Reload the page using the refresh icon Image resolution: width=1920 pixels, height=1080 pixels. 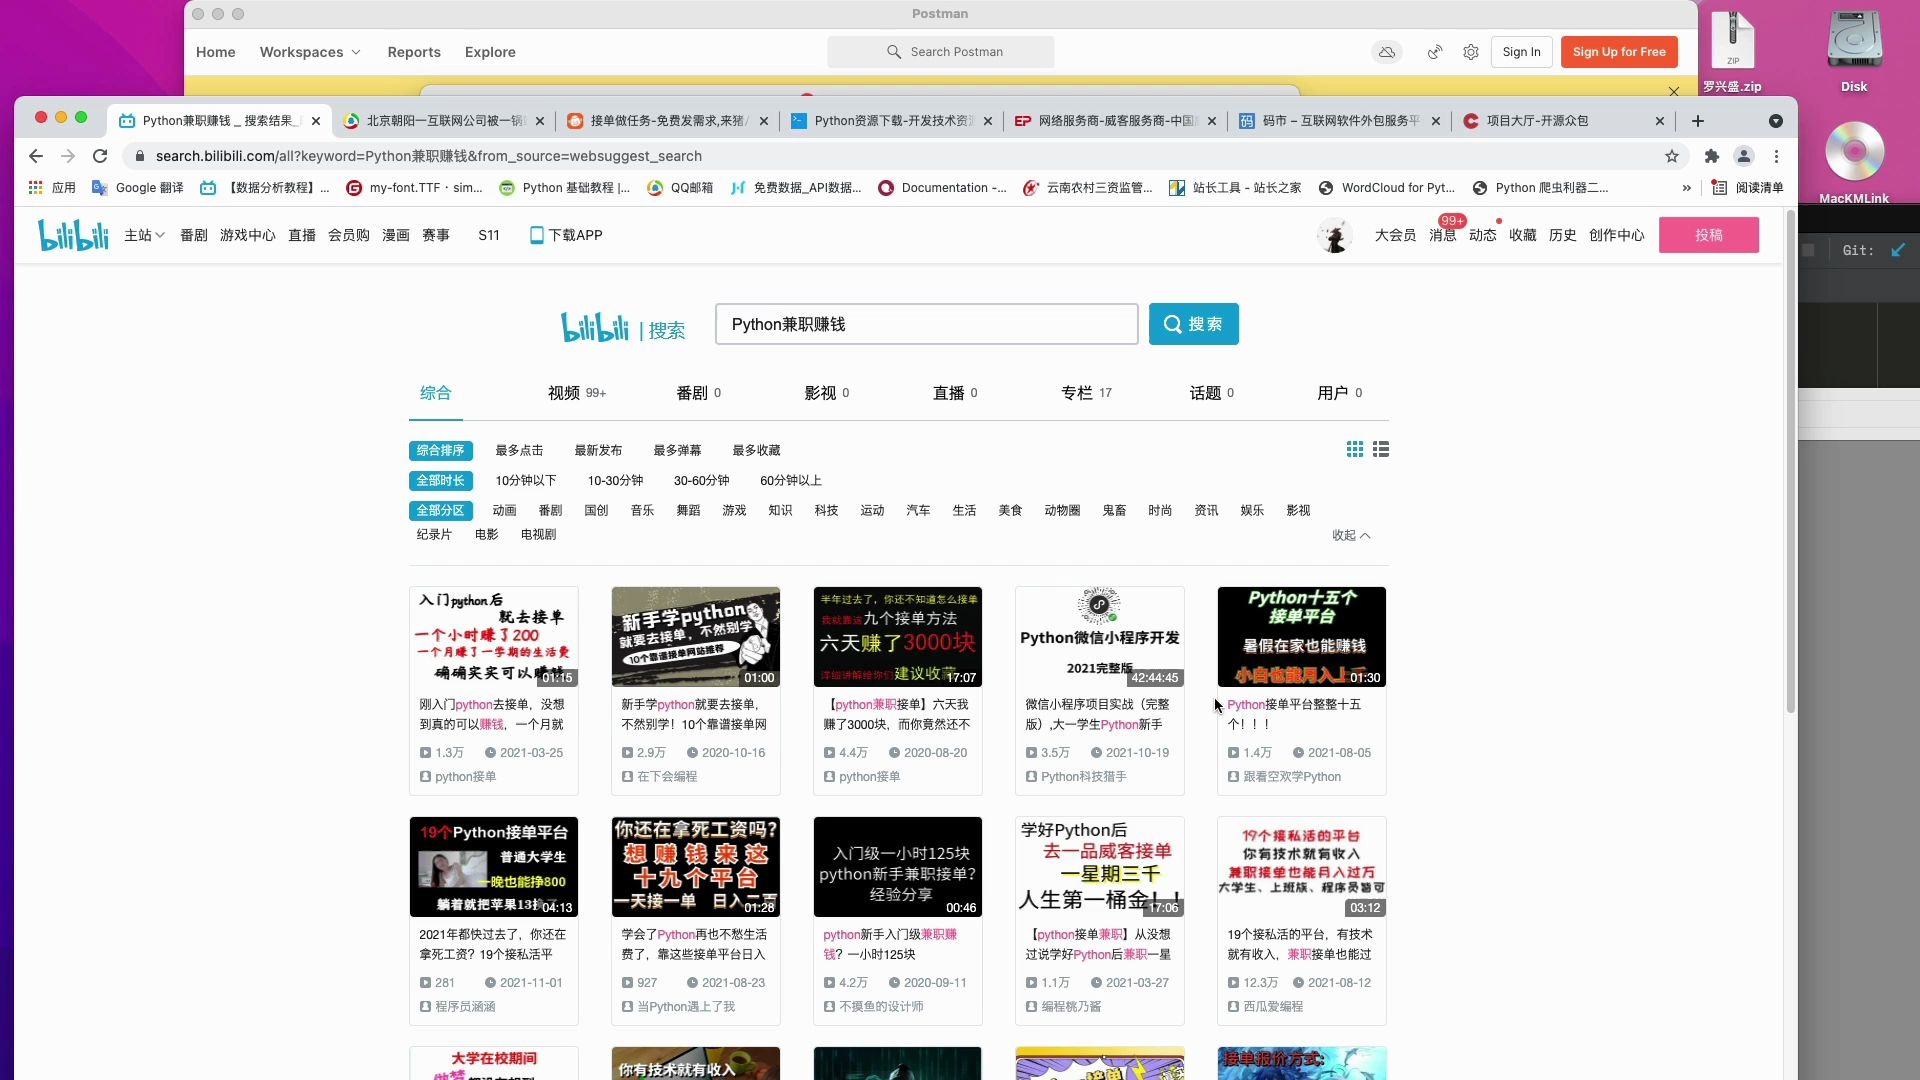coord(100,156)
